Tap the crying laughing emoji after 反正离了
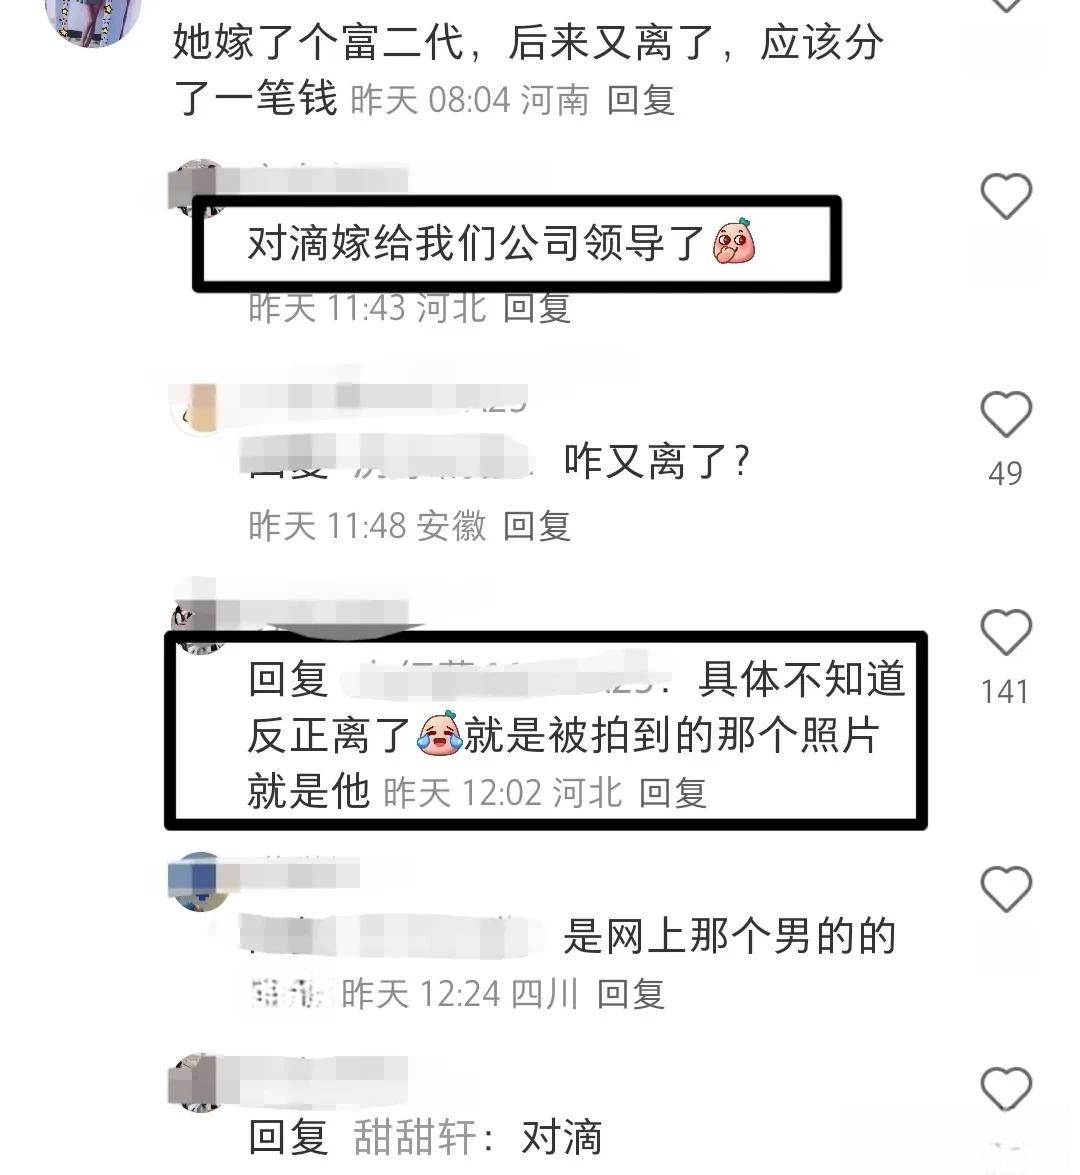1080x1175 pixels. click(438, 734)
